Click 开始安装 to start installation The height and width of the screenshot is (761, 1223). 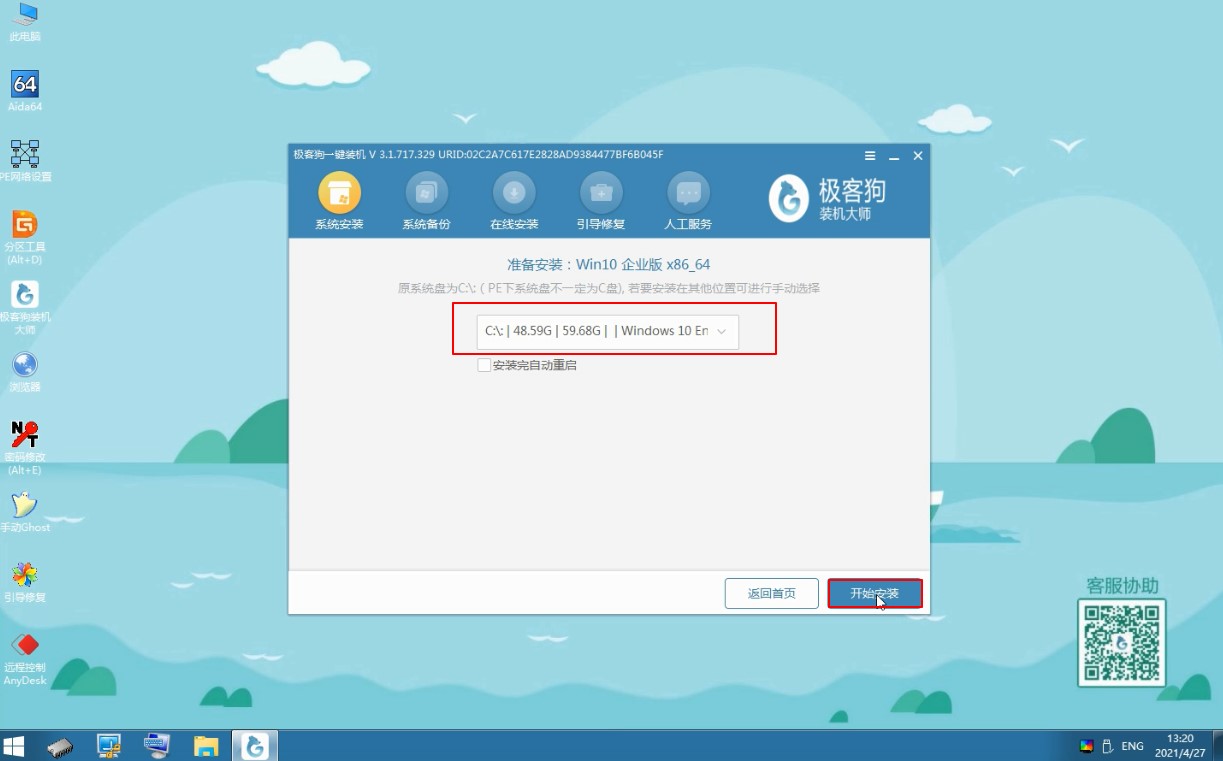click(x=874, y=592)
